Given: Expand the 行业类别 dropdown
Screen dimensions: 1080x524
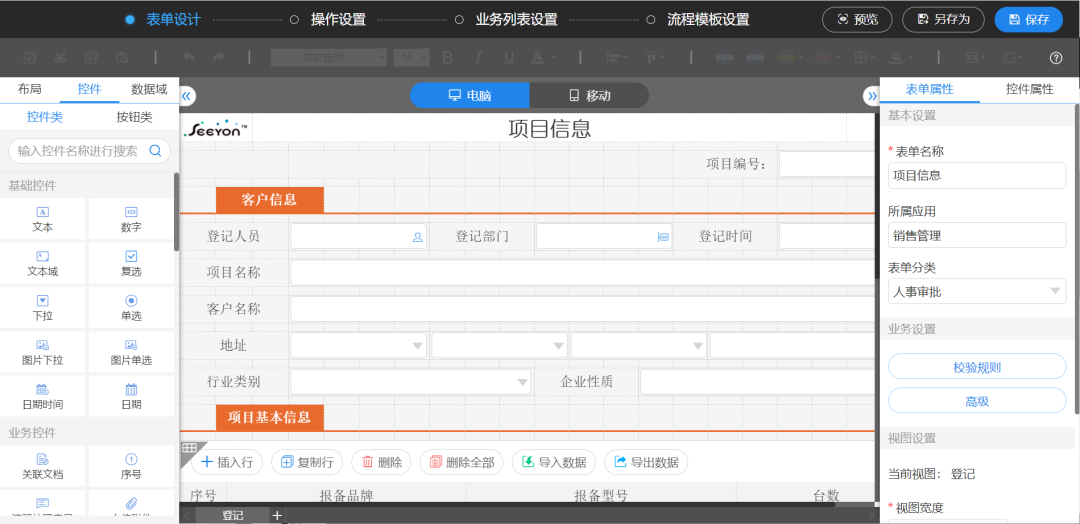Looking at the screenshot, I should click(x=410, y=382).
